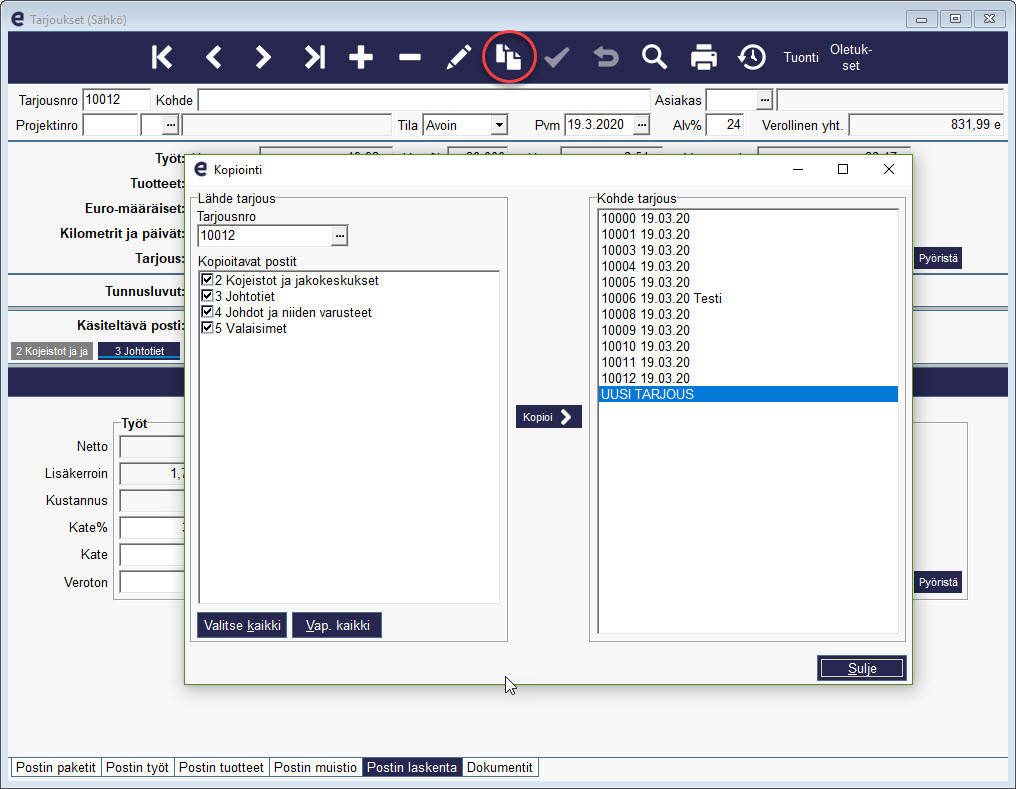Image resolution: width=1016 pixels, height=789 pixels.
Task: Expand the Tila dropdown
Action: click(499, 125)
